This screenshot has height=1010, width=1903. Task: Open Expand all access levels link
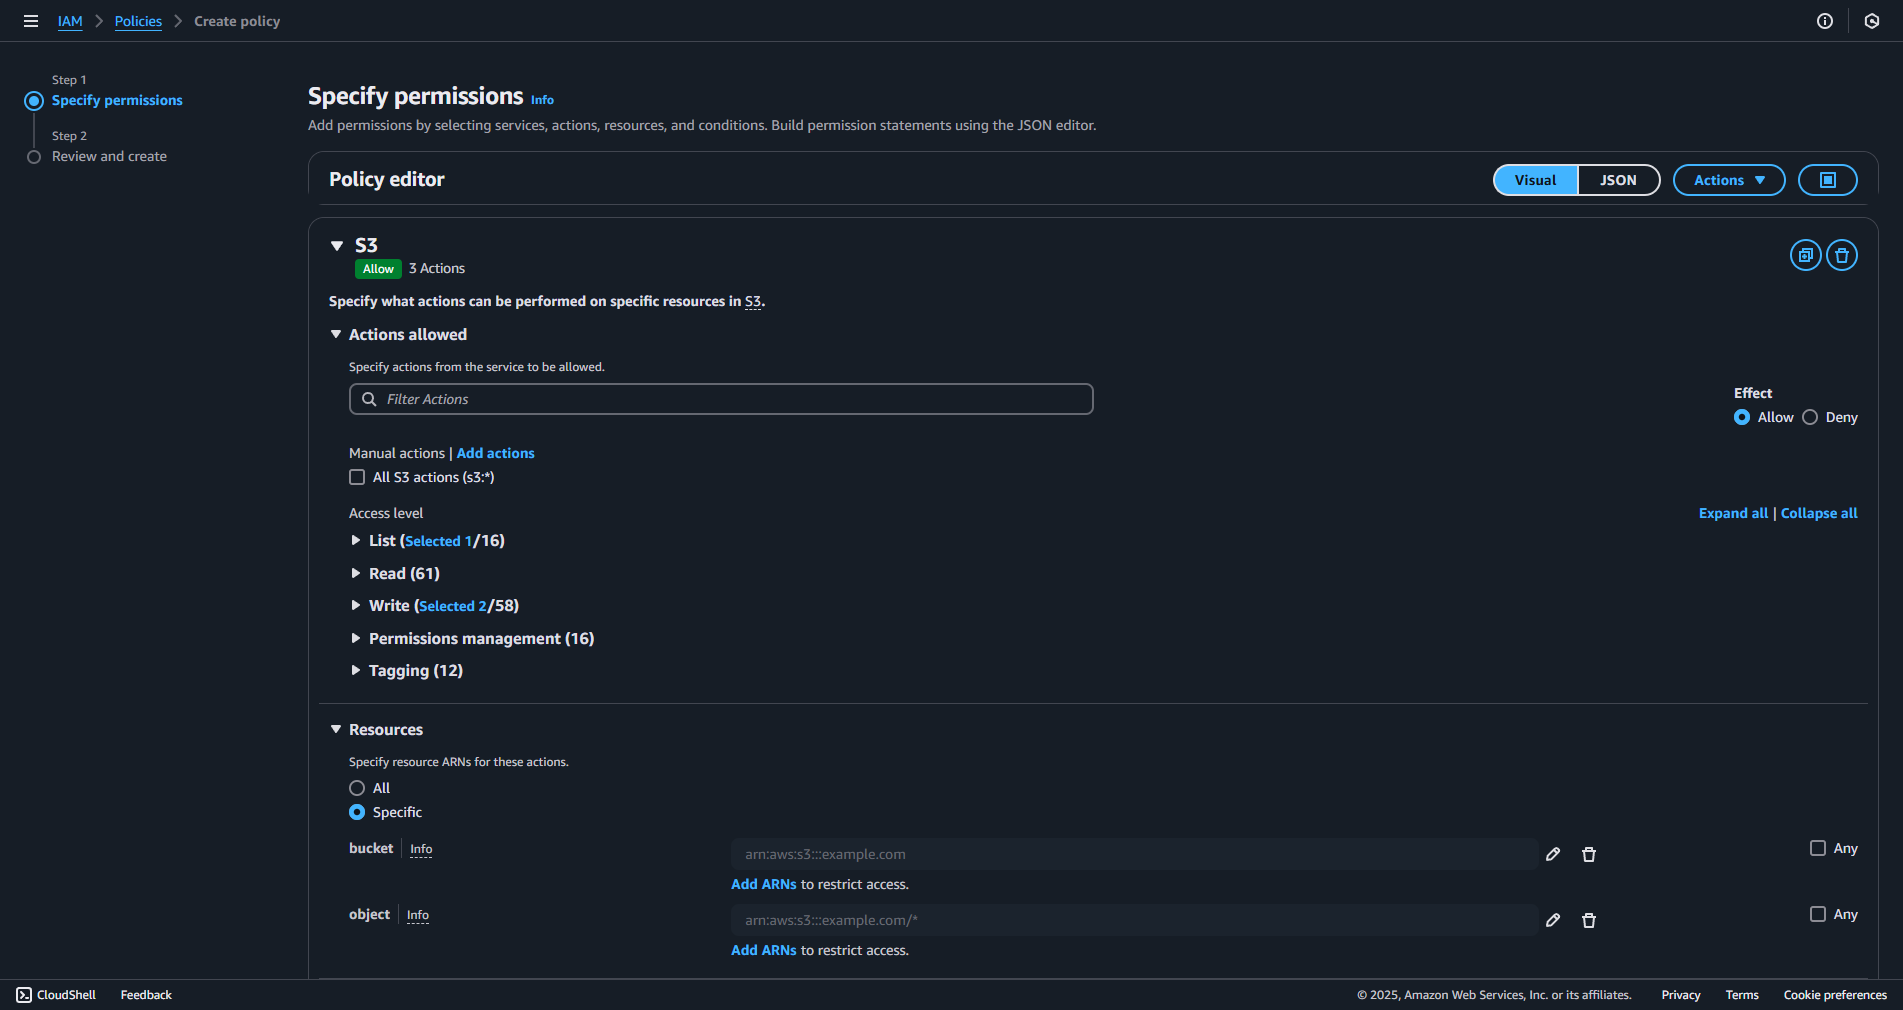(x=1732, y=513)
